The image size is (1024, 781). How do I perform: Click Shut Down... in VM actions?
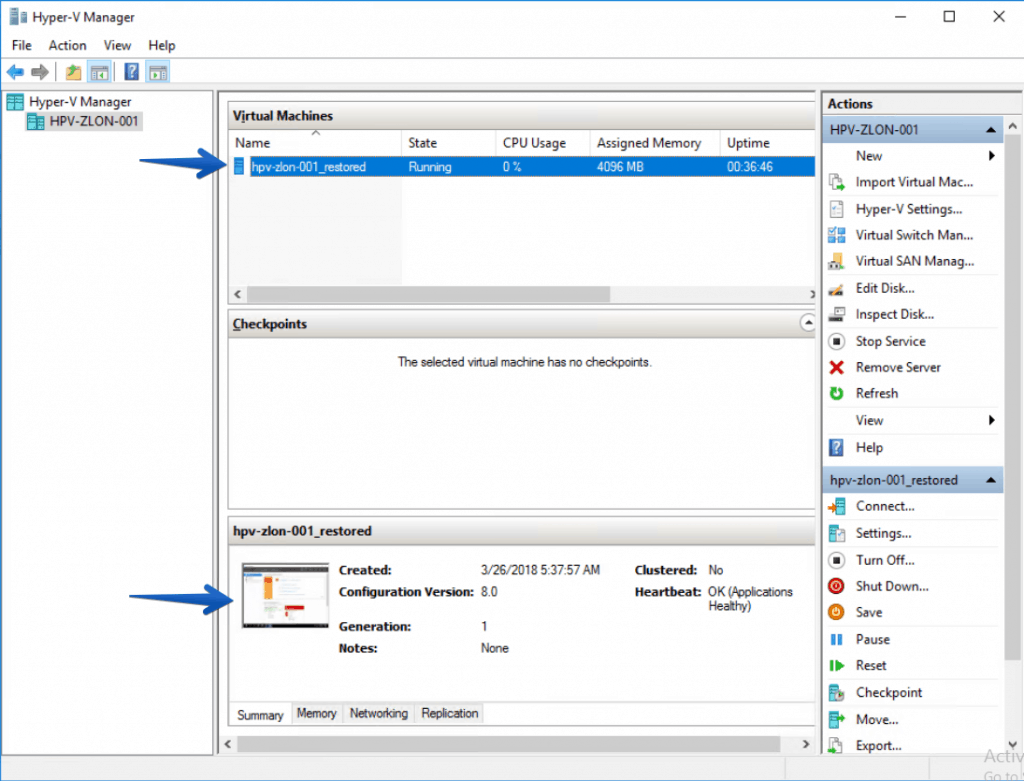(892, 586)
